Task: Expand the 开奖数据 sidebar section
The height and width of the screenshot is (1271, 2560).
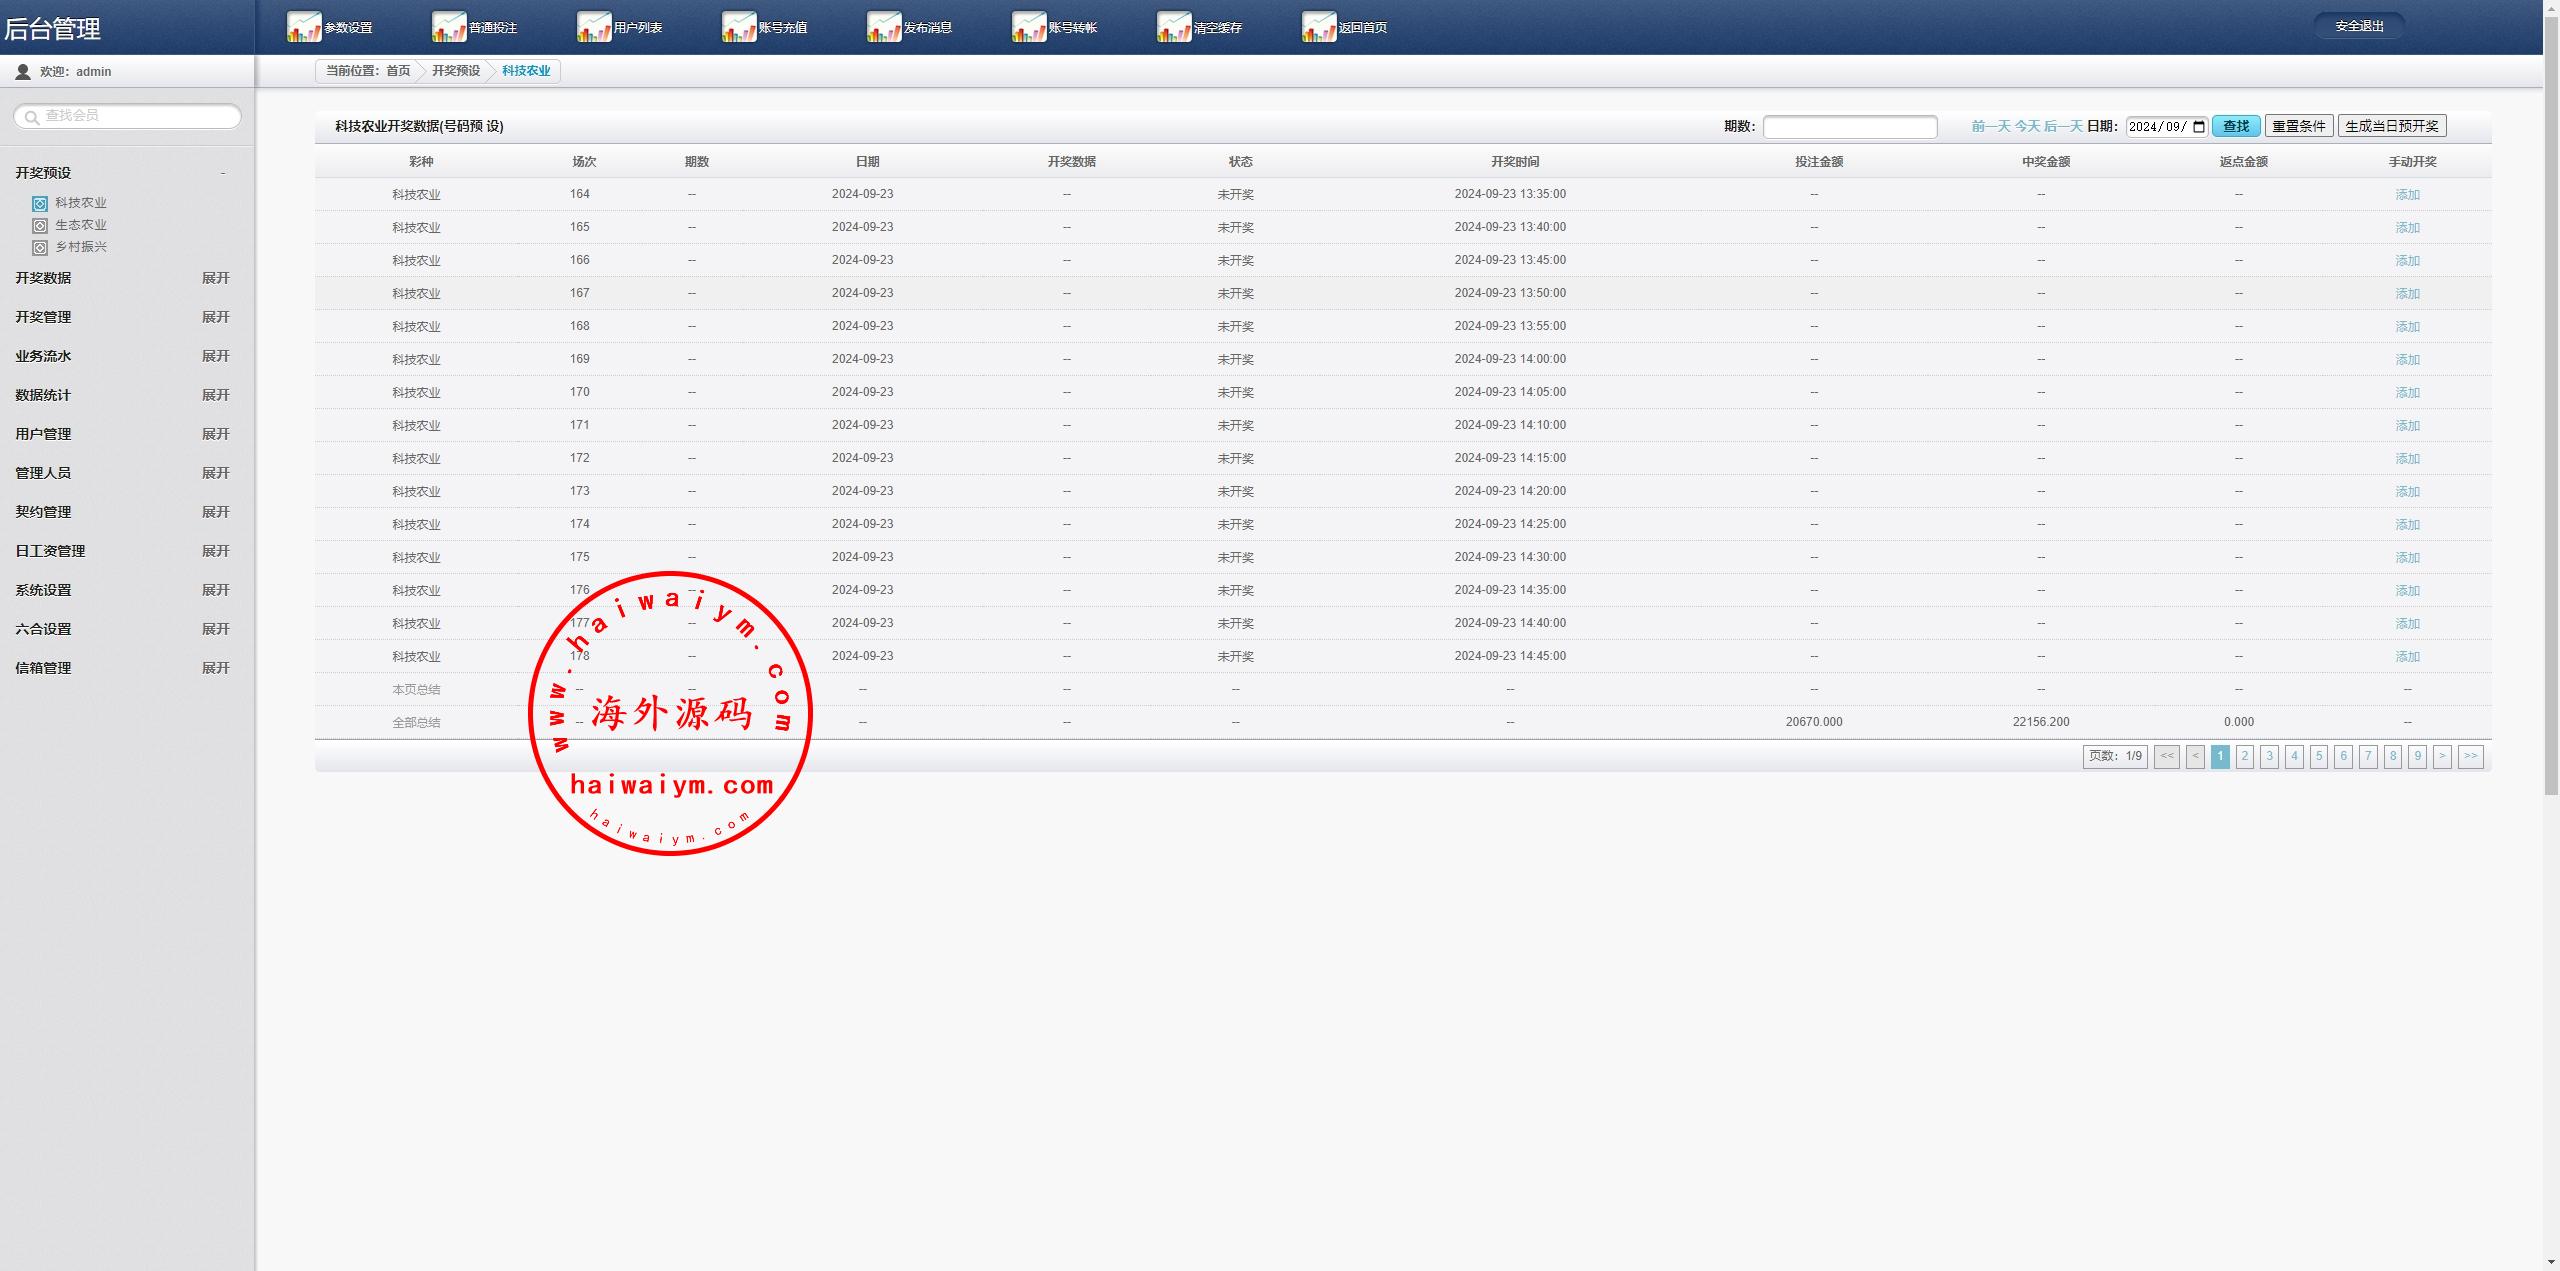Action: (x=215, y=278)
